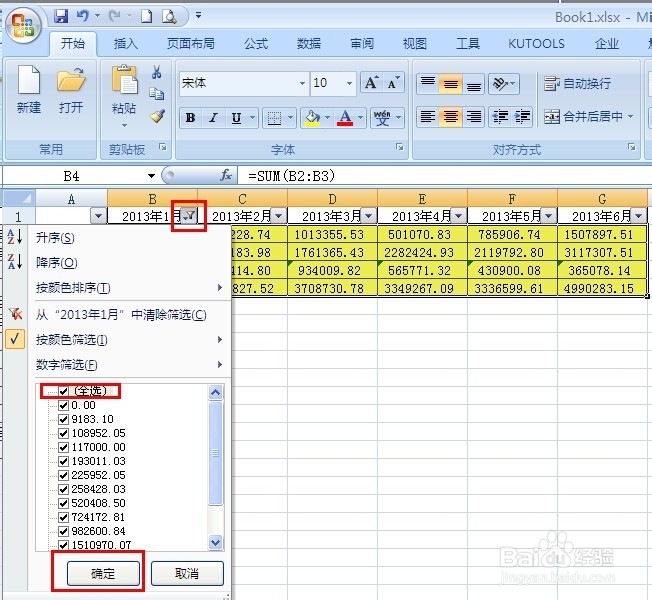The height and width of the screenshot is (600, 652).
Task: Uncheck the 0.00 filter value
Action: point(64,405)
